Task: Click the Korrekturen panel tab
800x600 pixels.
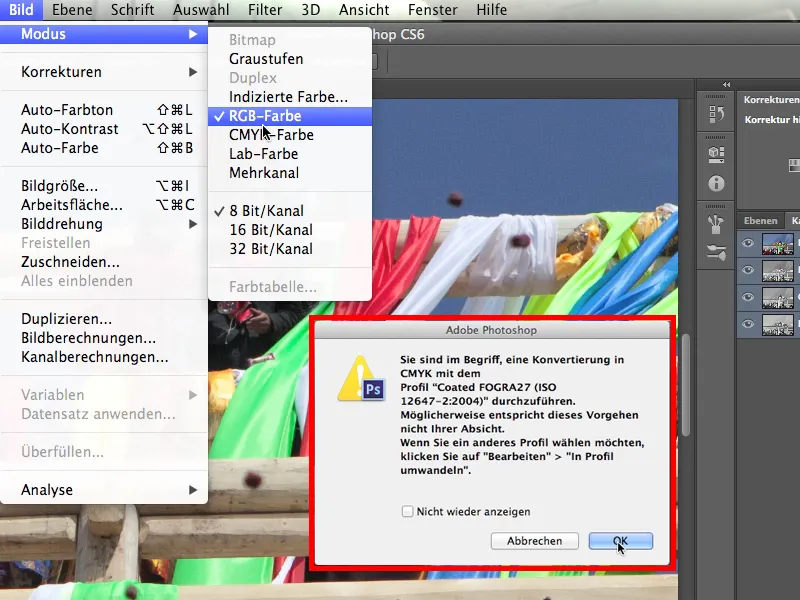Action: 771,99
